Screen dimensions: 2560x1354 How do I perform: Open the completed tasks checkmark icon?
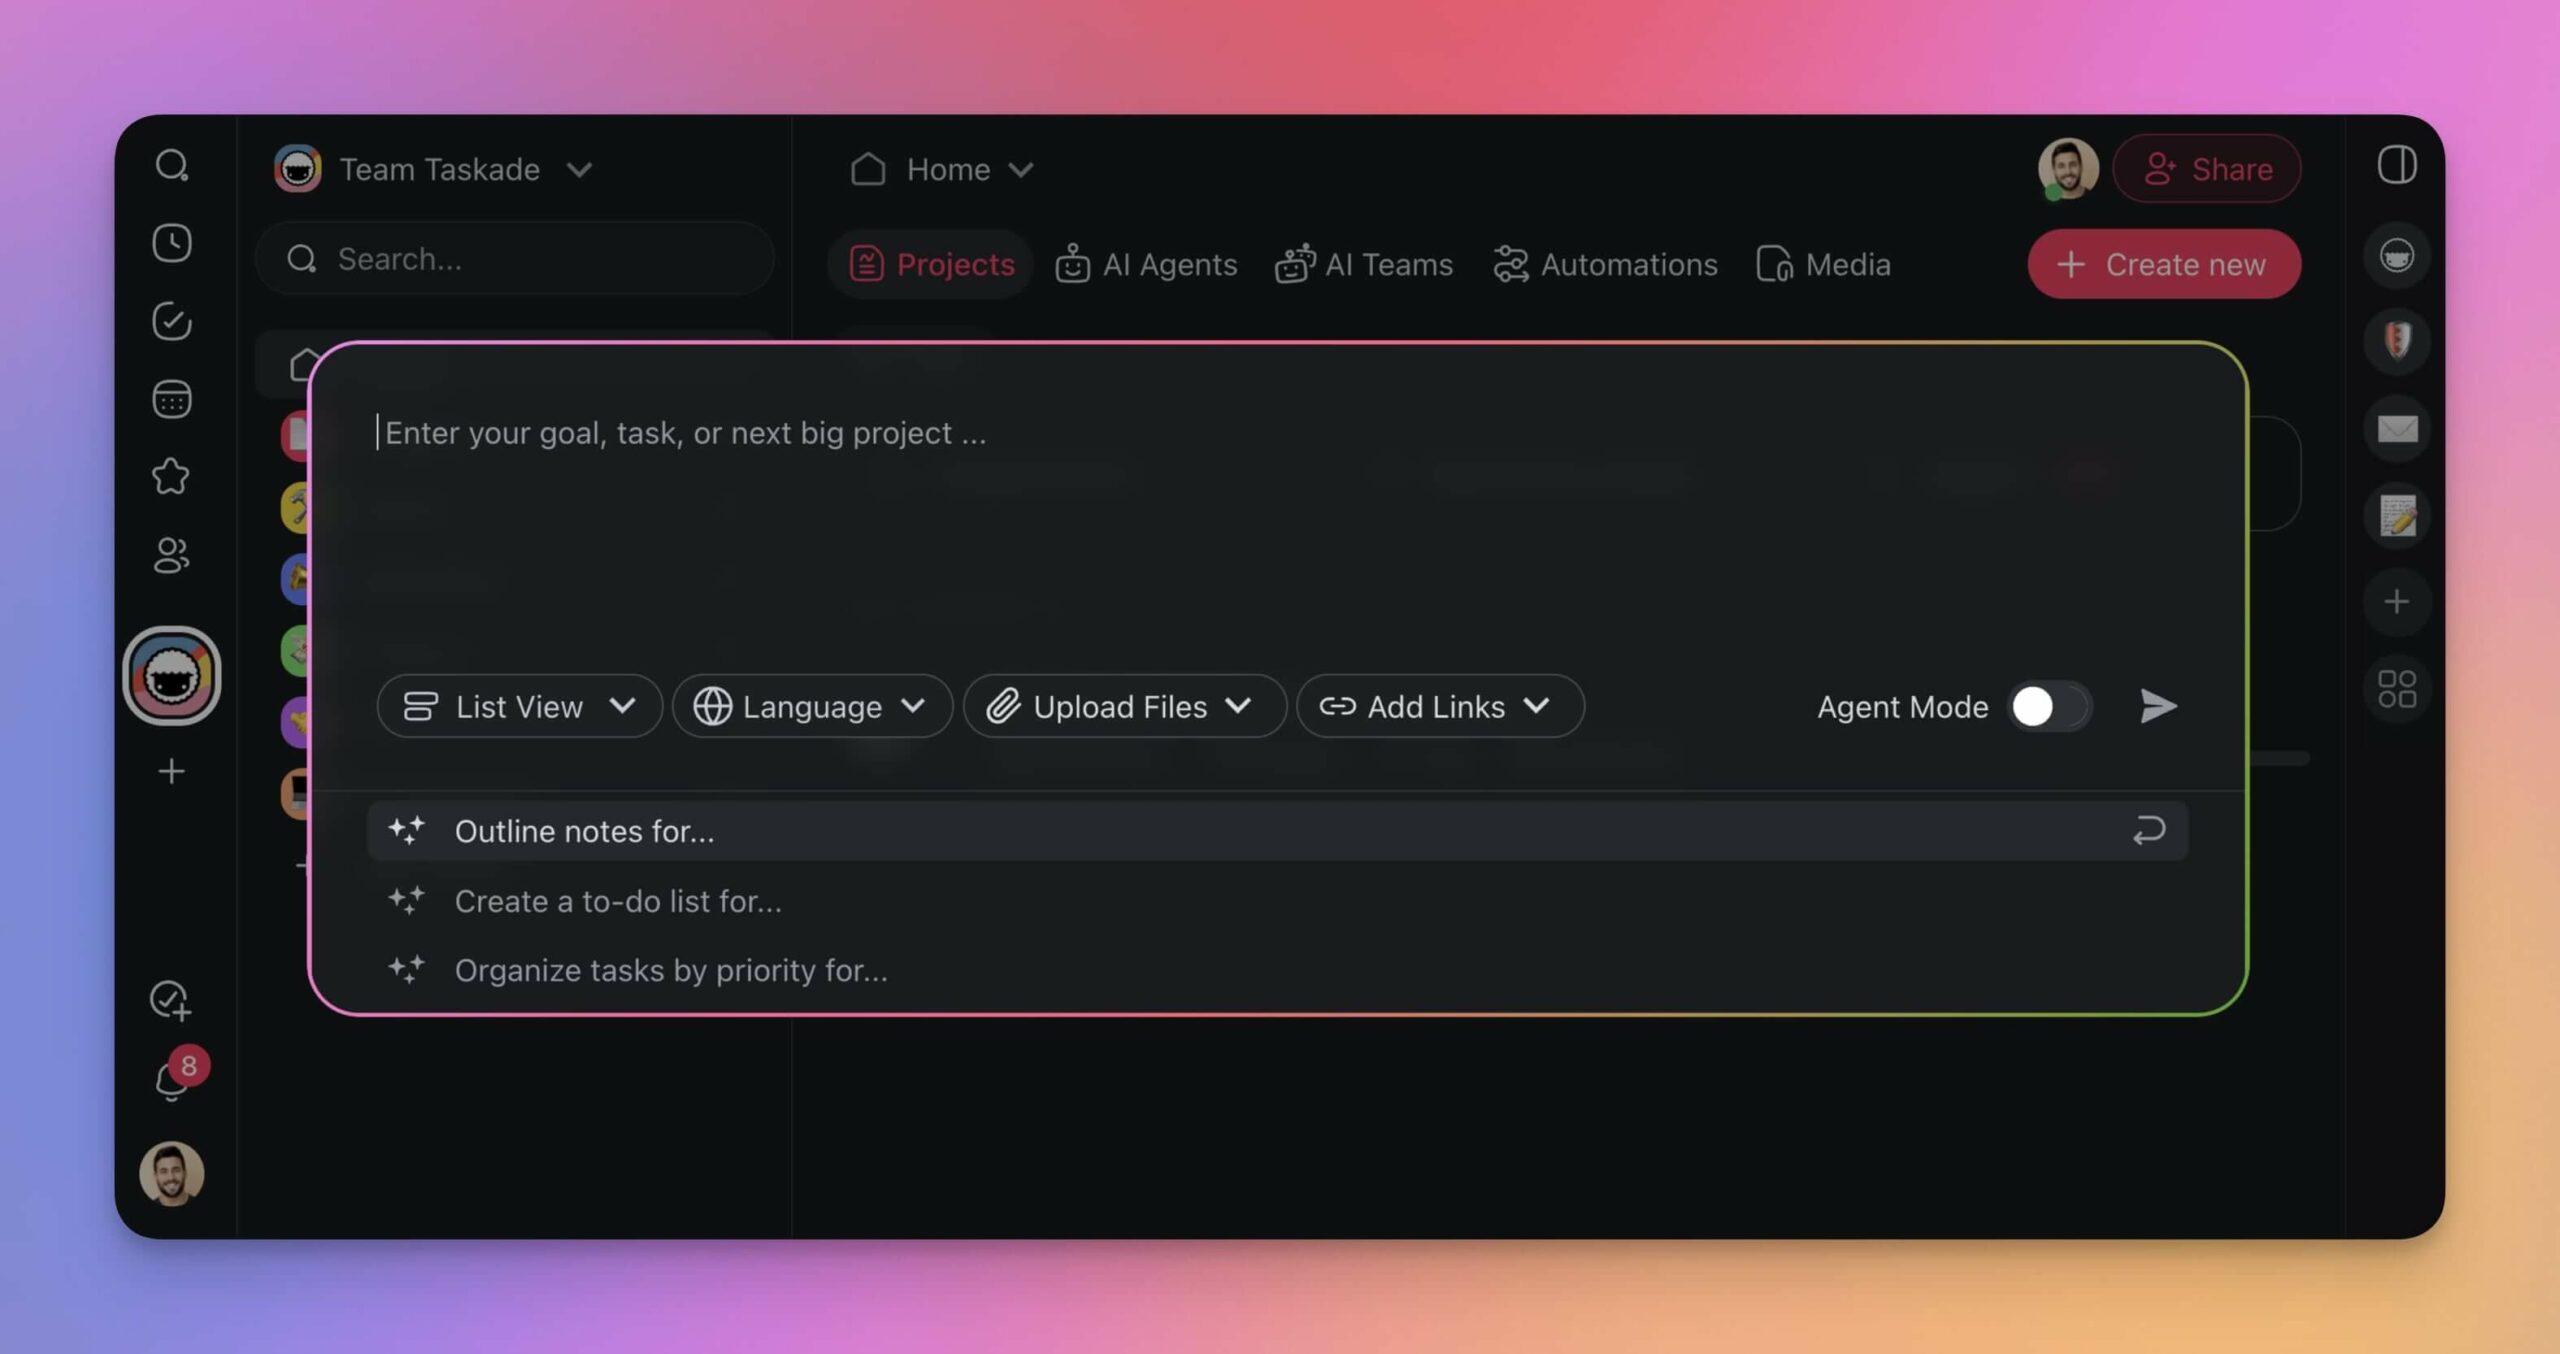point(172,321)
